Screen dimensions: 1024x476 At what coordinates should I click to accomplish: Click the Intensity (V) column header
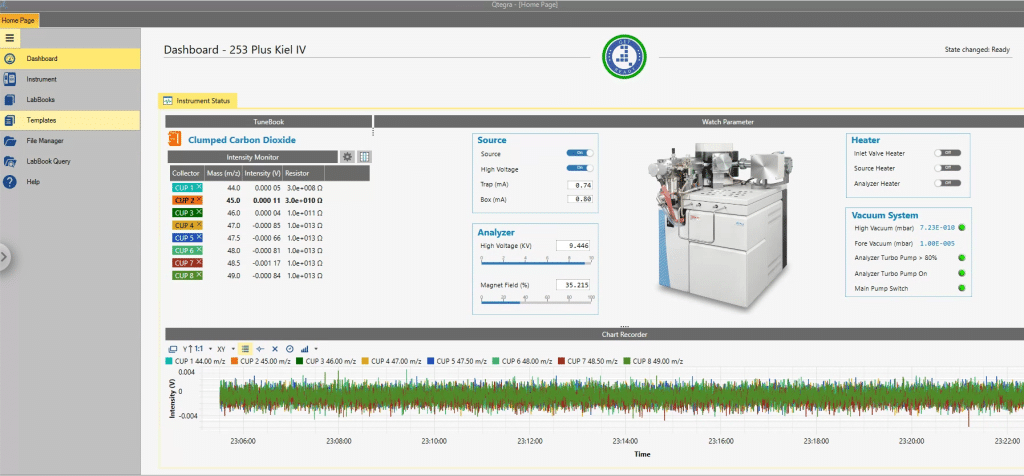point(262,173)
